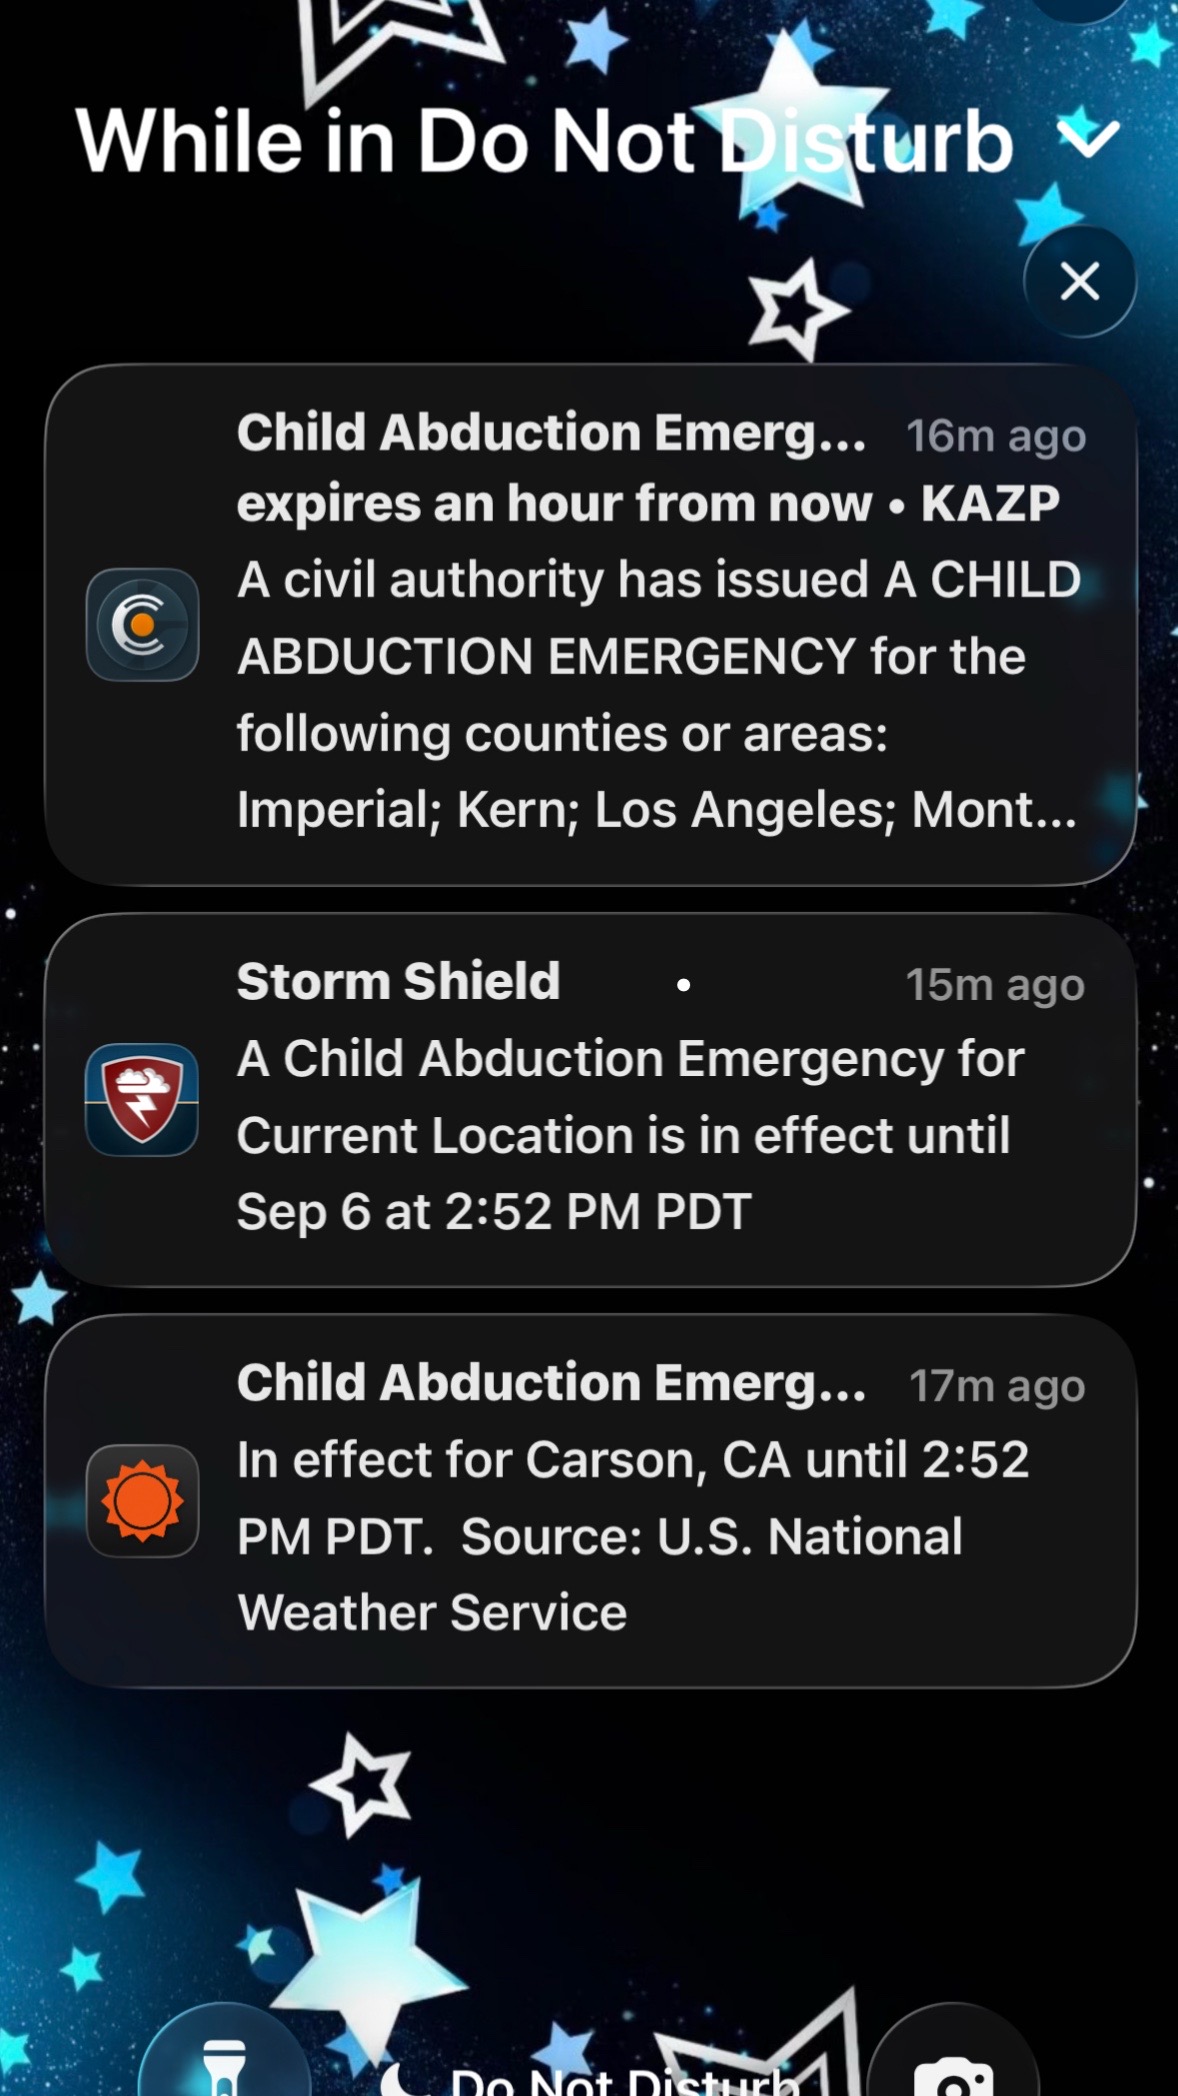Viewport: 1178px width, 2096px height.
Task: Collapse the While in Do Not Disturb chevron
Action: 1088,140
